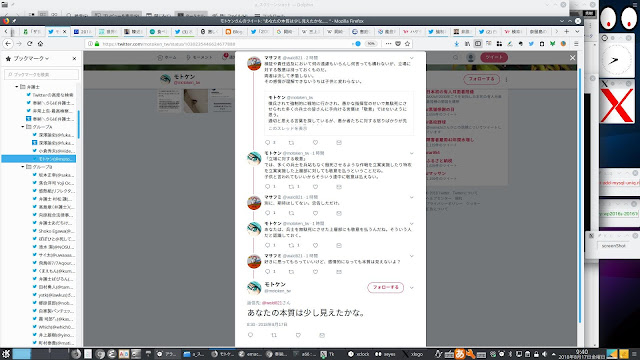Image resolution: width=640 pixels, height=360 pixels.
Task: Open the page actions three-dot menu
Action: click(388, 44)
